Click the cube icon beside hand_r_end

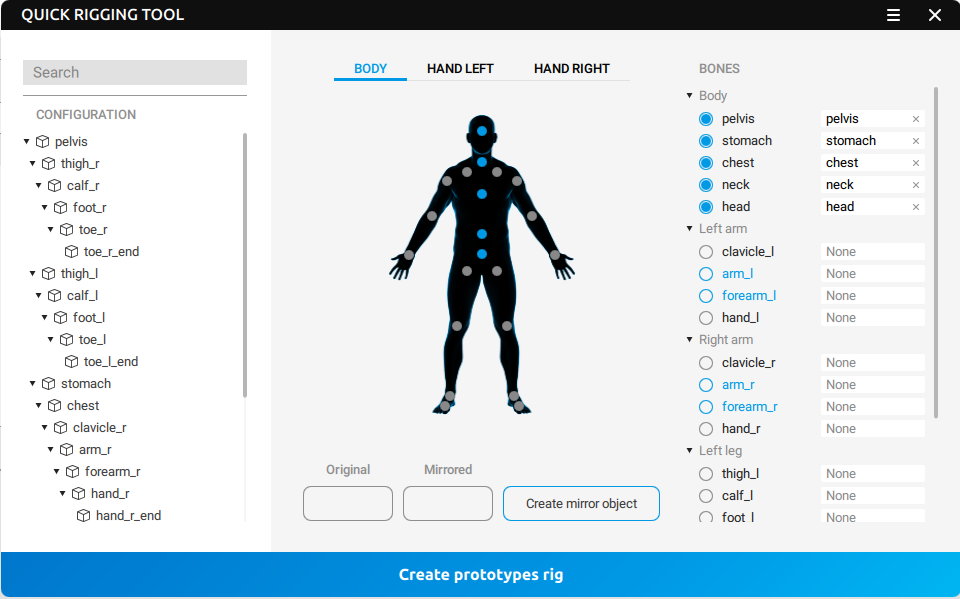(83, 516)
